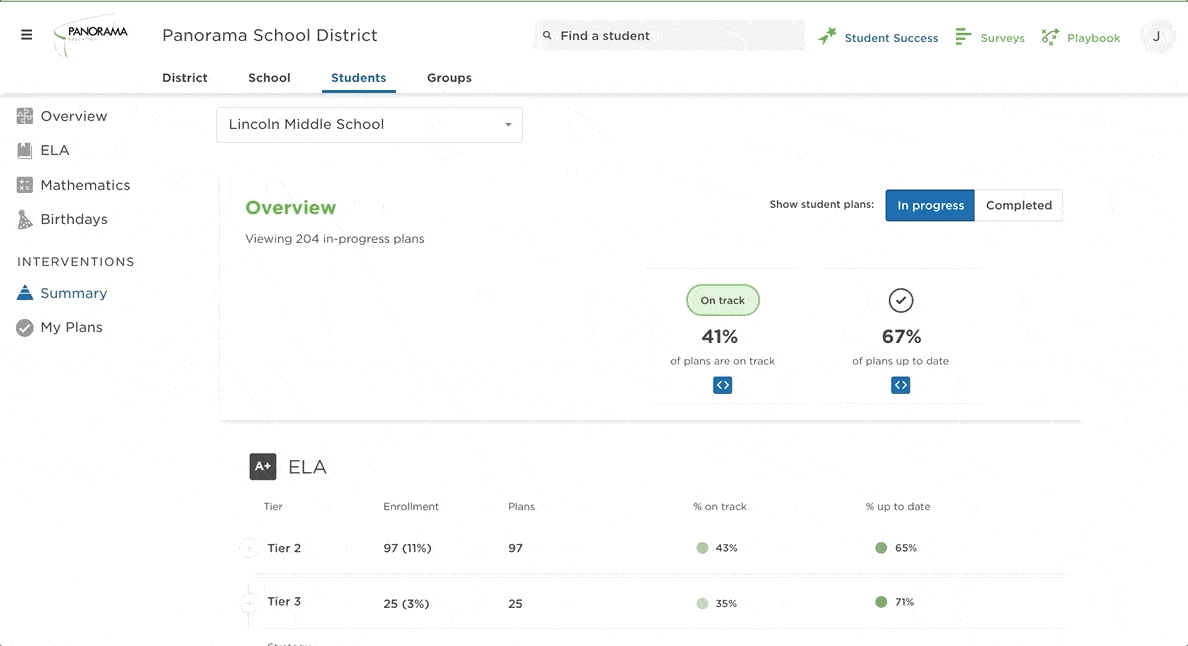The image size is (1188, 646).
Task: Expand the Tier 3 row
Action: (x=249, y=602)
